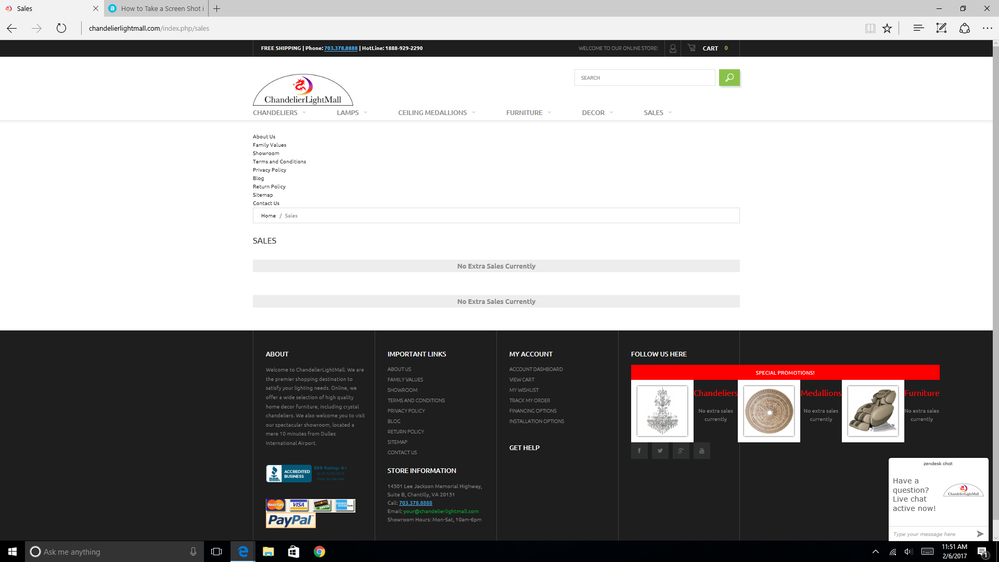Viewport: 999px width, 562px height.
Task: Click Track My Order in My Account
Action: click(529, 400)
